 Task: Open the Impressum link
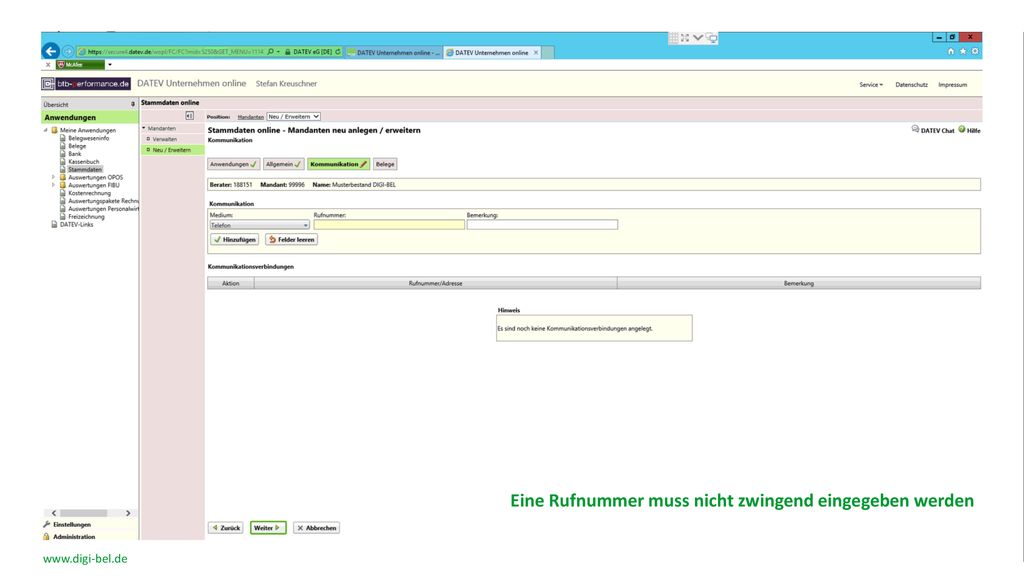953,85
